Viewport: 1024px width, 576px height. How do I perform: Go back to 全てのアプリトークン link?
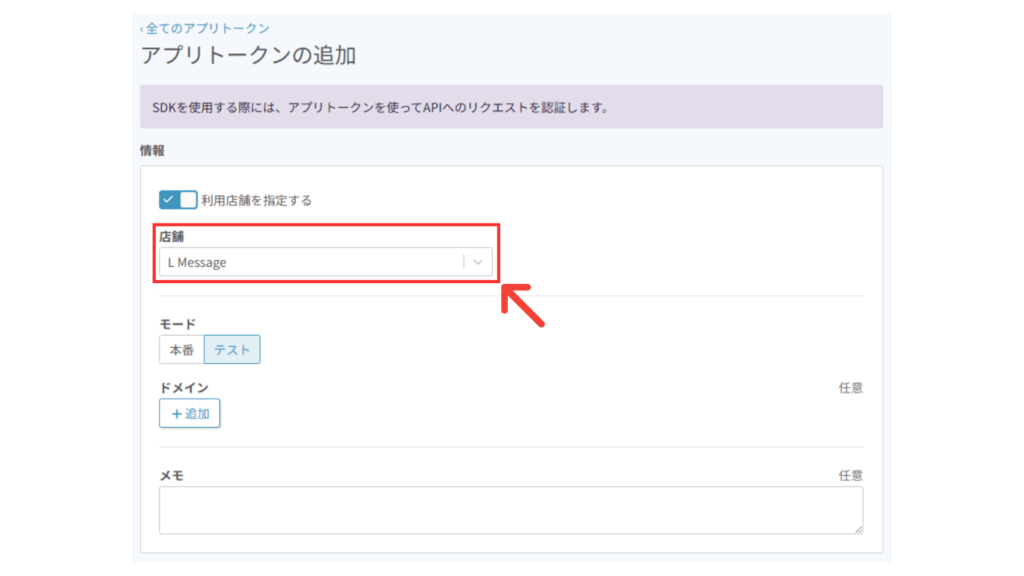click(x=204, y=28)
